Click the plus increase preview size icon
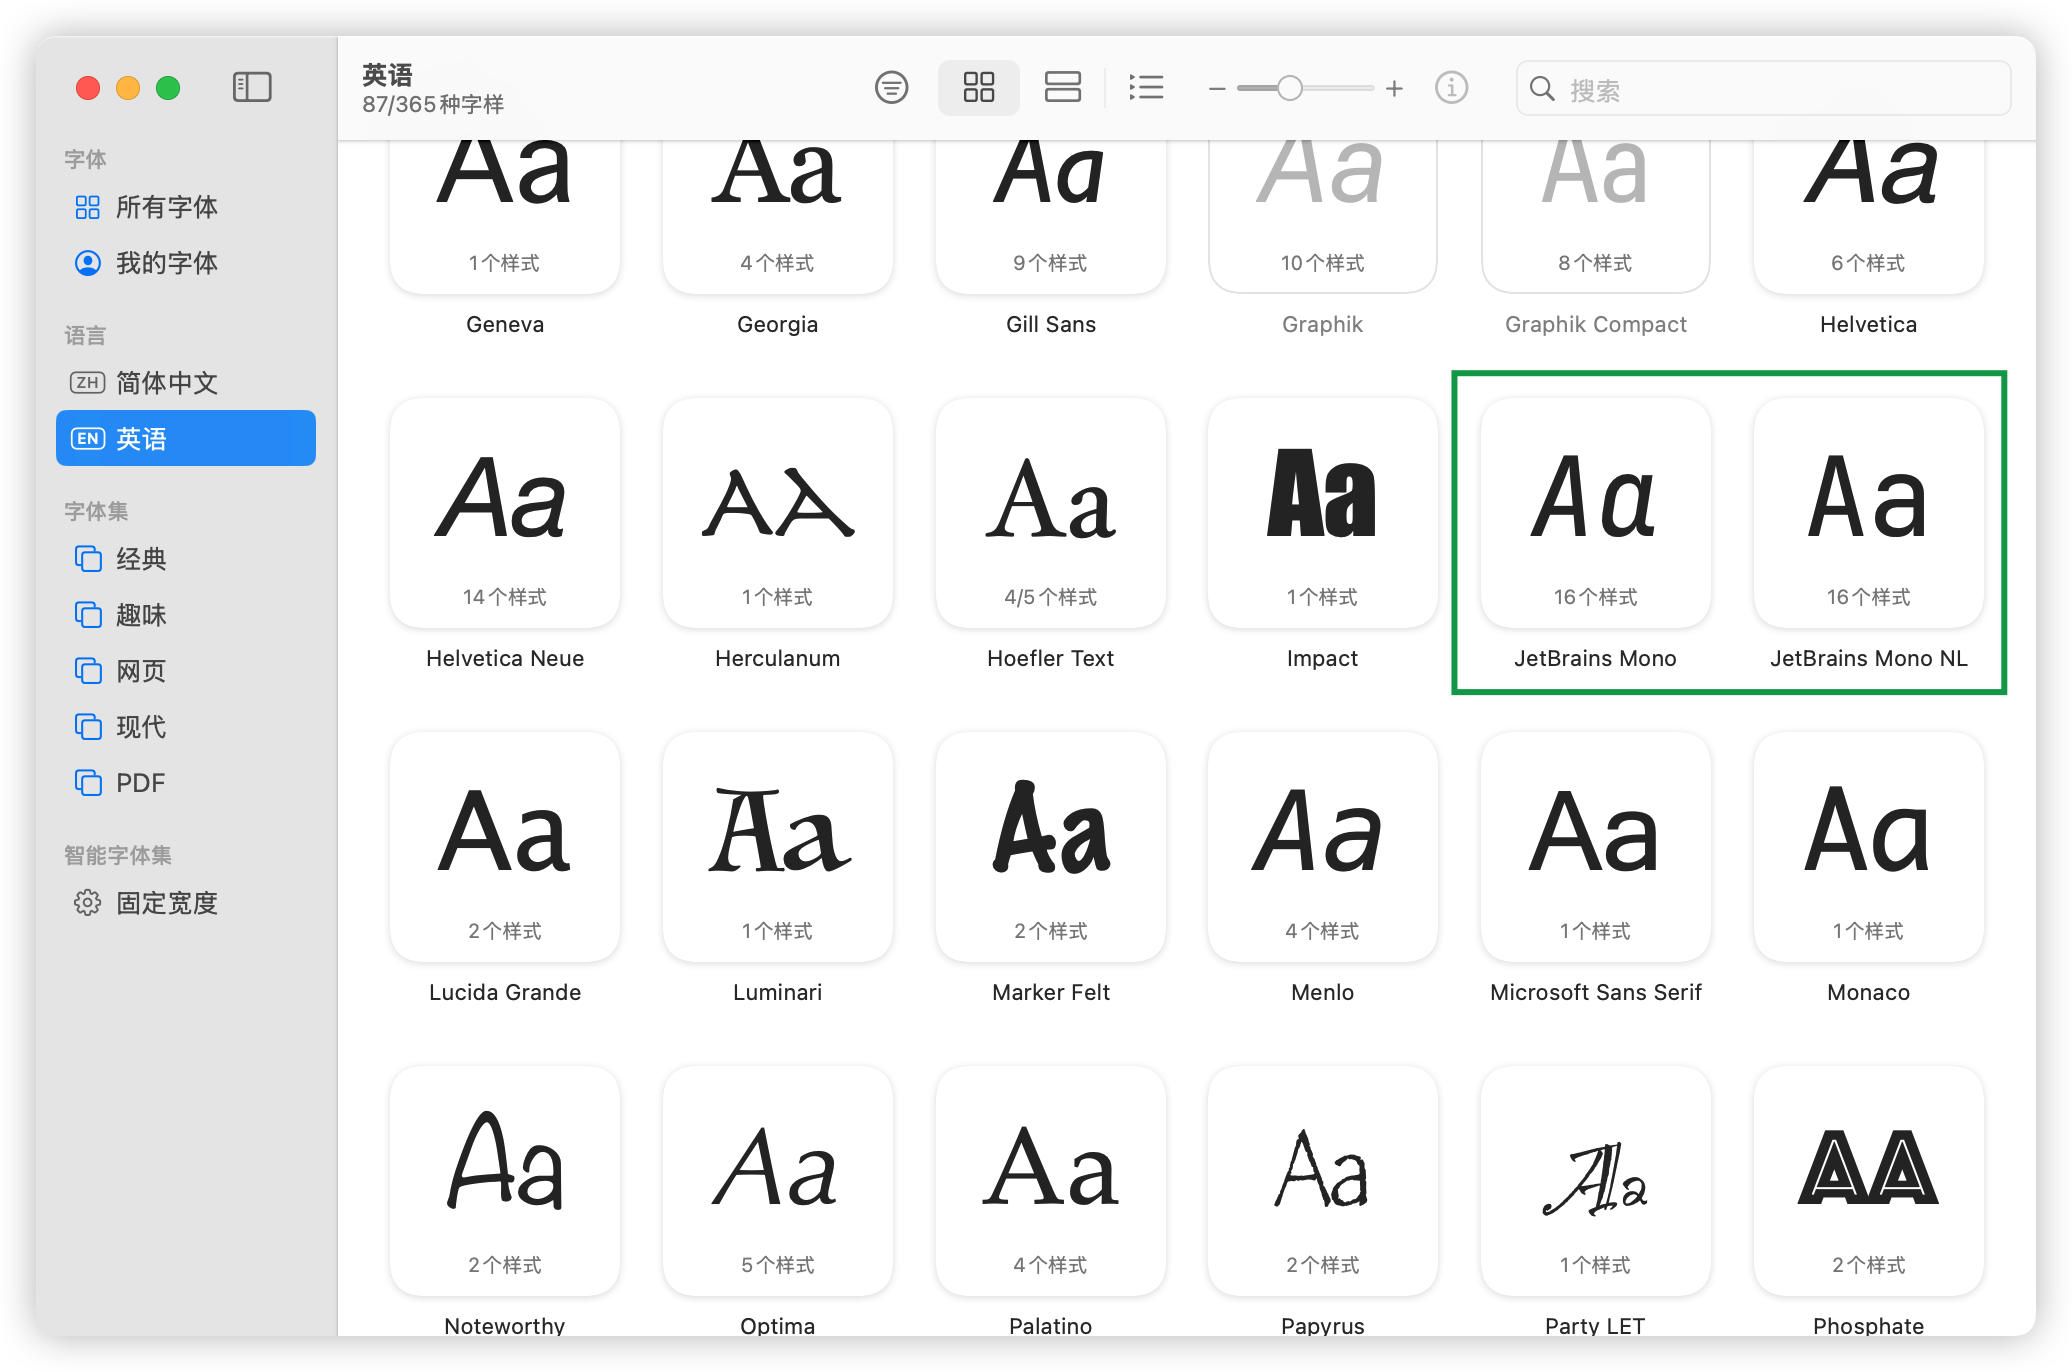Viewport: 2072px width, 1372px height. click(1394, 89)
